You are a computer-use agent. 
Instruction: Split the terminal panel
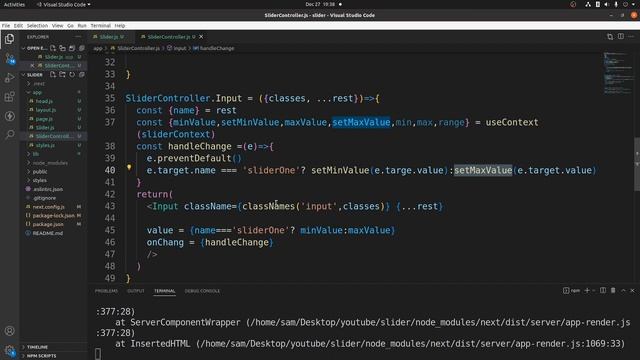(x=603, y=291)
